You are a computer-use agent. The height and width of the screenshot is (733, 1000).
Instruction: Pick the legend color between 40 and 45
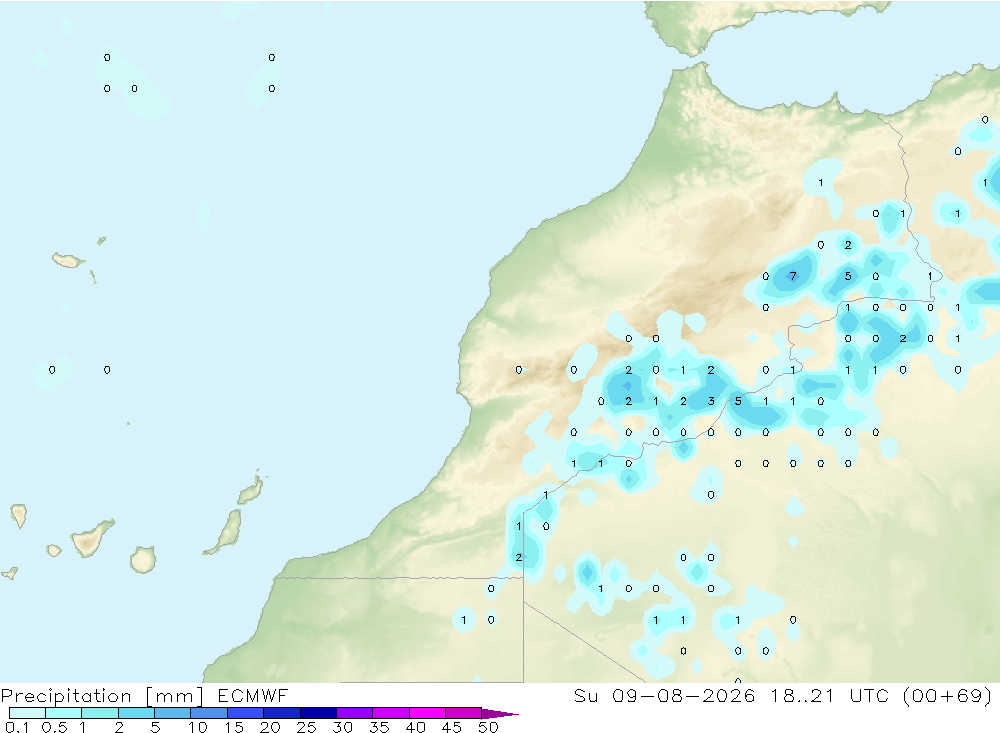point(427,713)
